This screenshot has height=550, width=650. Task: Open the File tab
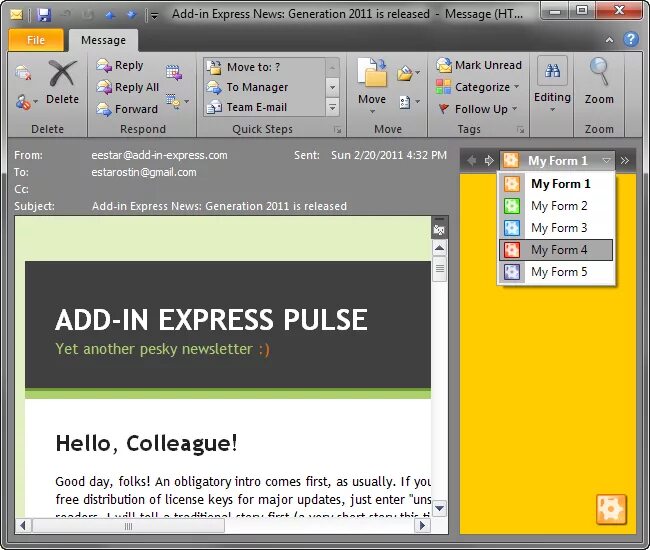[36, 40]
